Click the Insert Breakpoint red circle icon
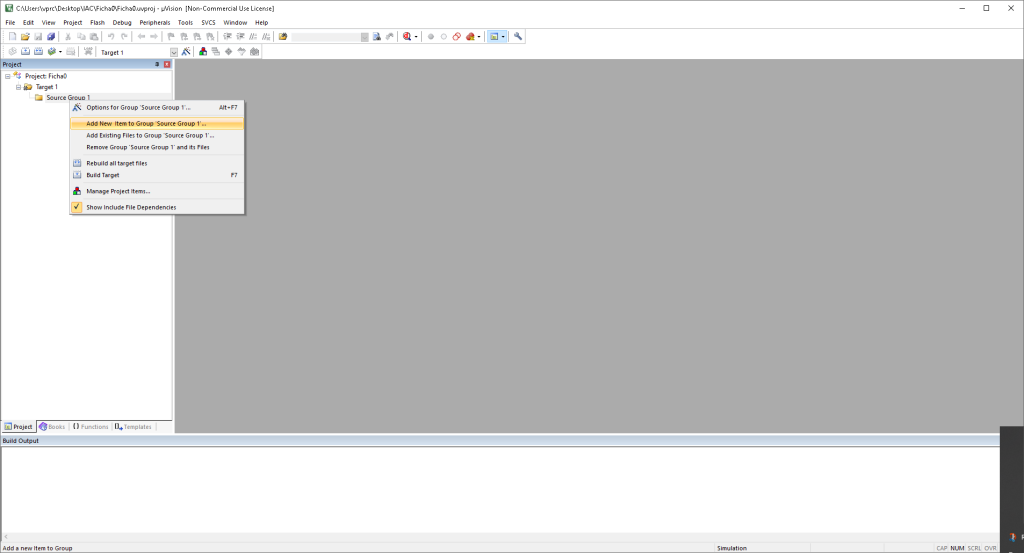 431,37
